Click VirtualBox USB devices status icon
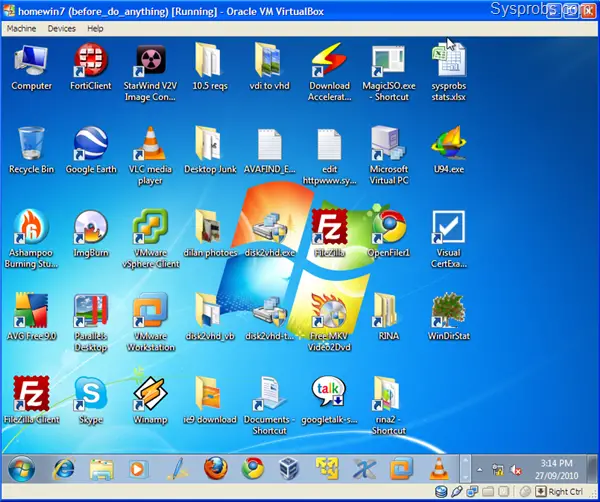This screenshot has width=600, height=502. [x=457, y=491]
